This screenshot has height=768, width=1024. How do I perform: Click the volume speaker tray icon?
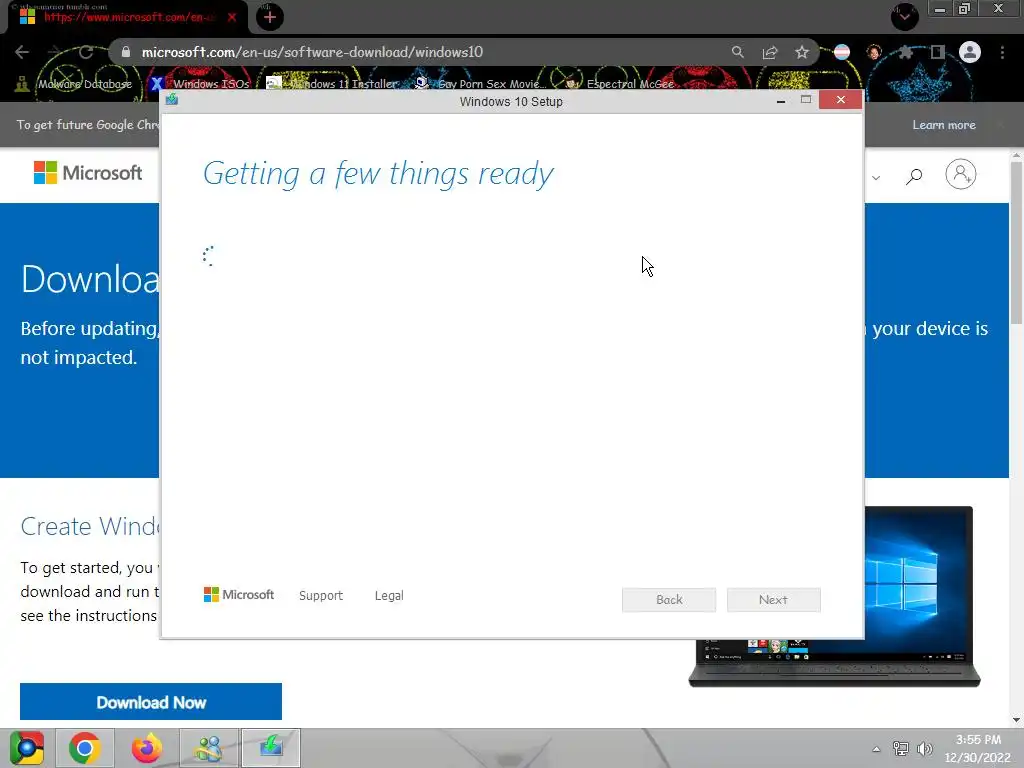click(x=924, y=748)
